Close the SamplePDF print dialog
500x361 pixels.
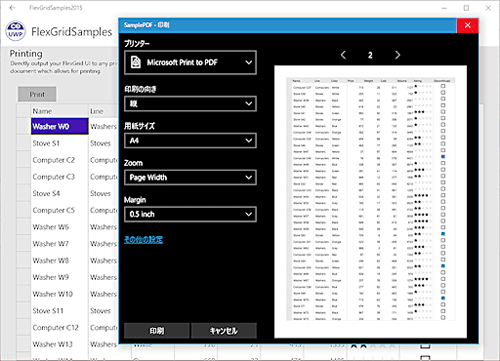467,25
